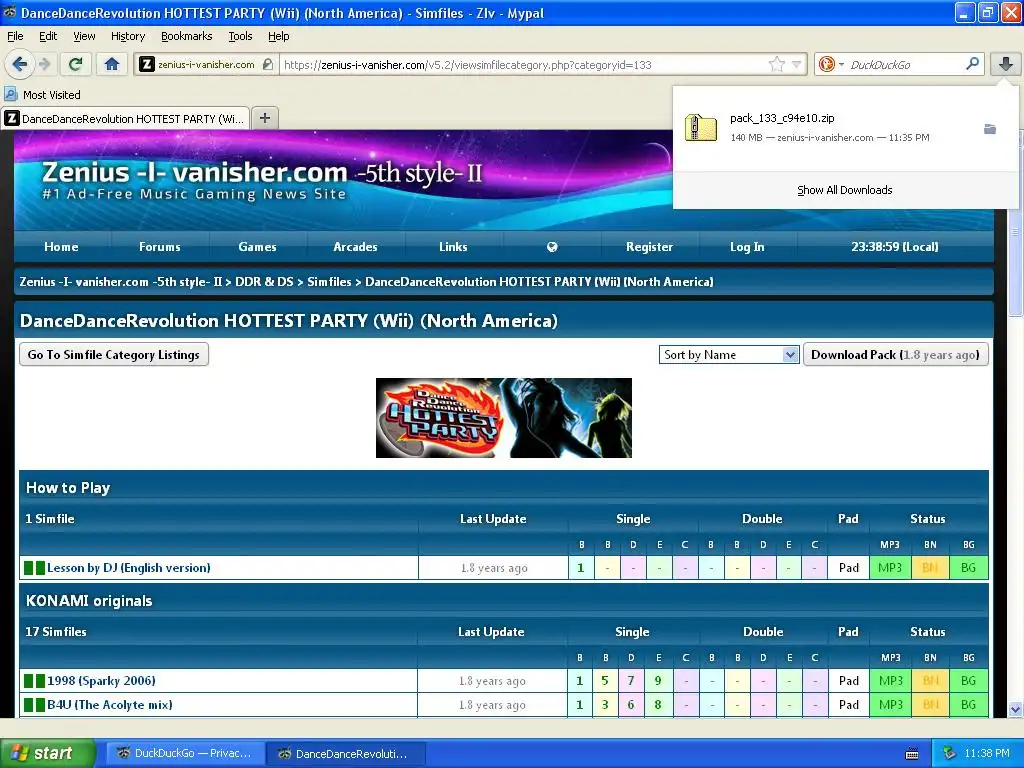This screenshot has height=768, width=1024.
Task: Open the History menu
Action: [128, 36]
